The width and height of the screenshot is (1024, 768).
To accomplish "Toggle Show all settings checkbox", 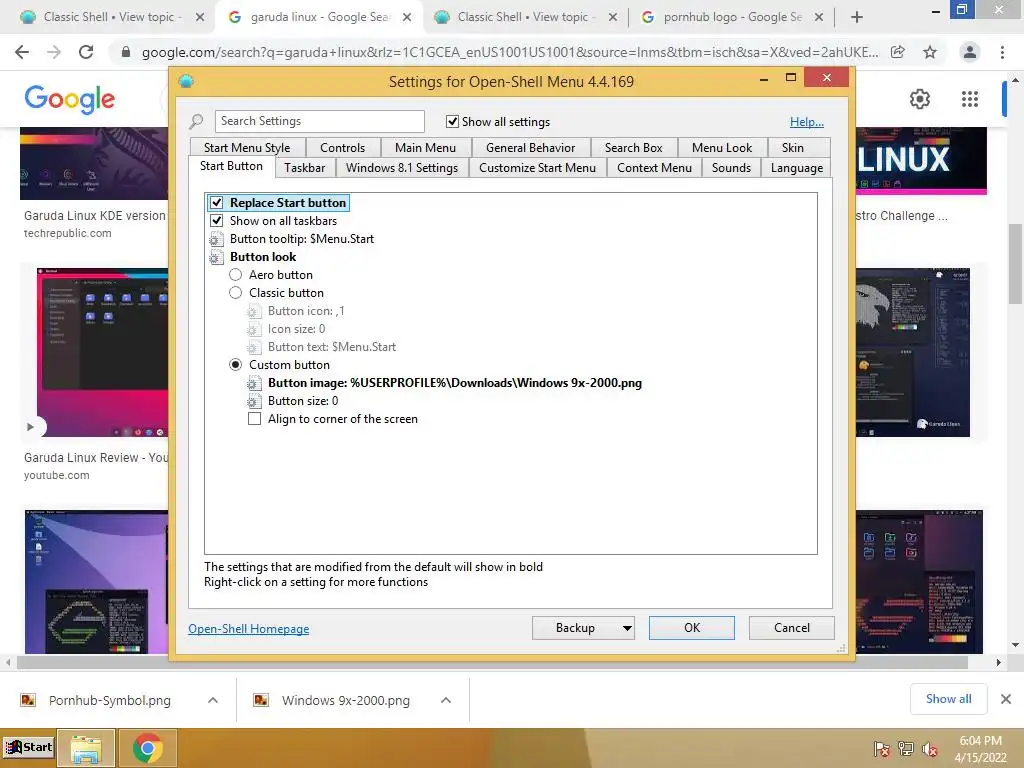I will (x=452, y=121).
